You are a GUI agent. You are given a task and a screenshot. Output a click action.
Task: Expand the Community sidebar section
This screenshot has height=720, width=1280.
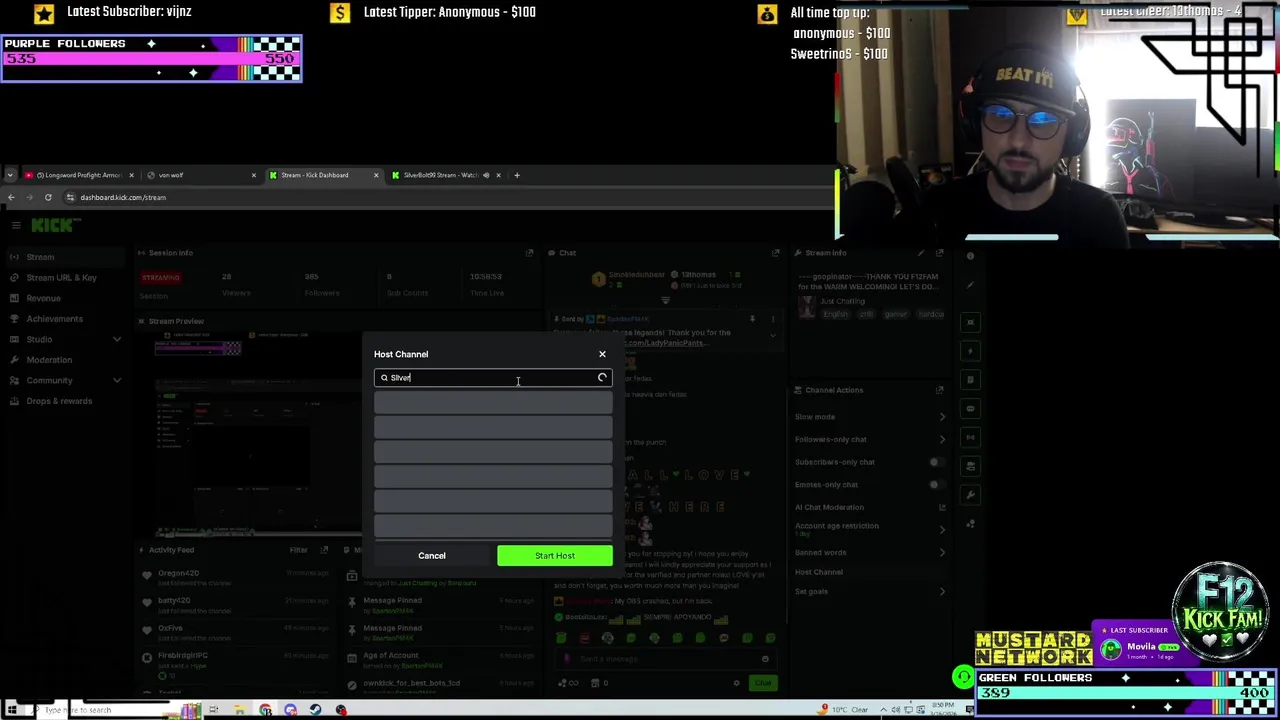pos(116,380)
